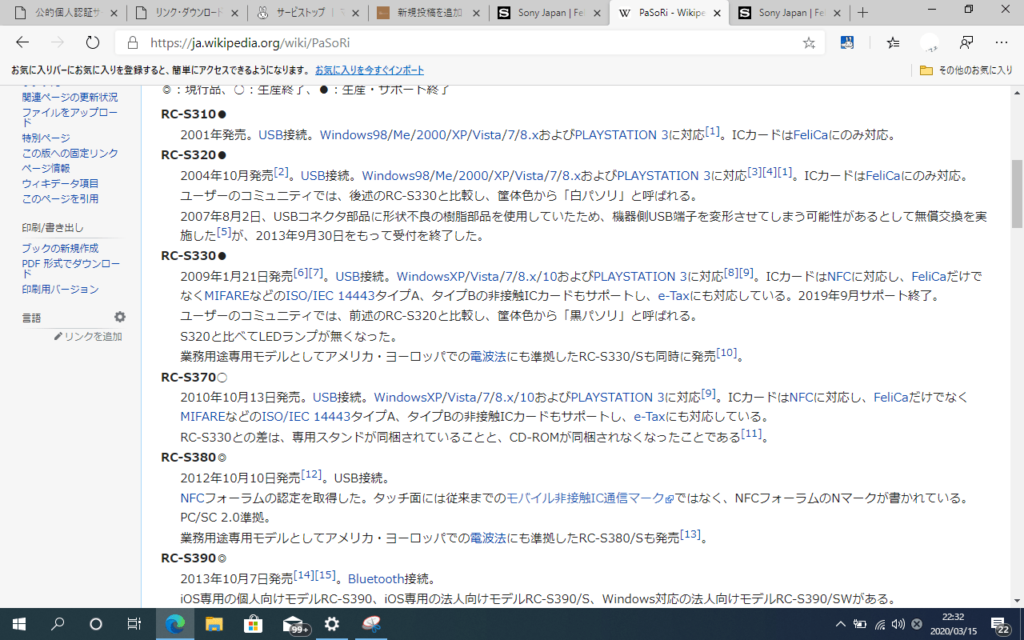This screenshot has width=1024, height=640.
Task: Open File Explorer from the taskbar
Action: click(214, 624)
